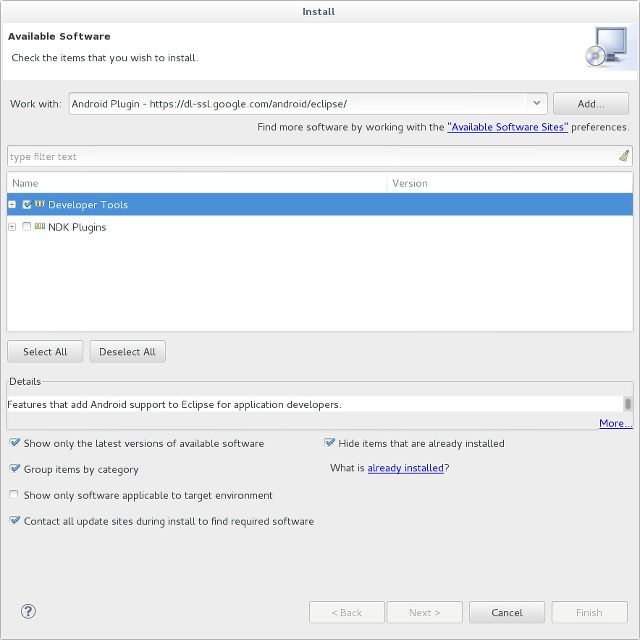Select the NDK Plugins row label
The image size is (640, 640).
tap(77, 227)
